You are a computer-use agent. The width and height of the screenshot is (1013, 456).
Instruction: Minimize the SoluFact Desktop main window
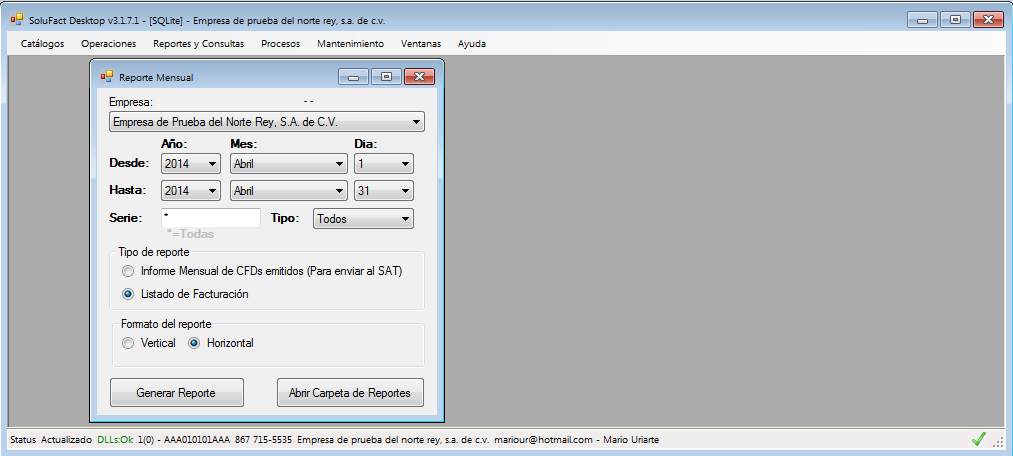922,20
